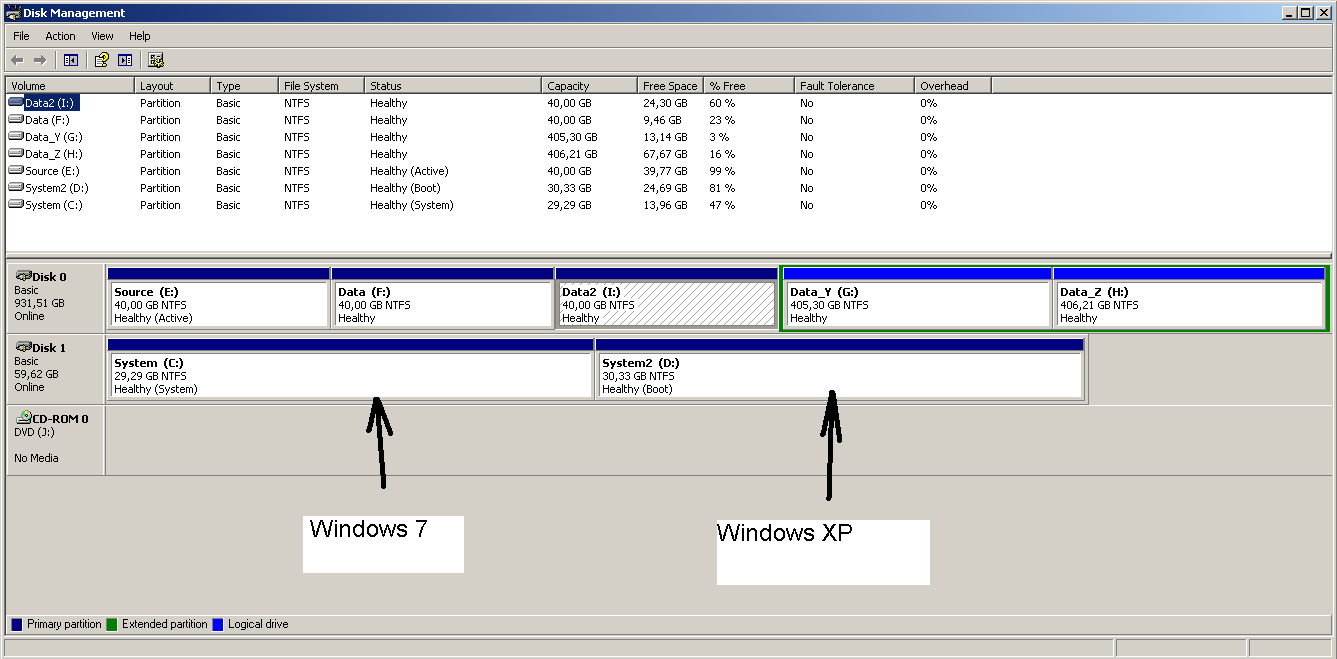The height and width of the screenshot is (659, 1337).
Task: Sort volumes by Capacity column header
Action: pos(589,86)
